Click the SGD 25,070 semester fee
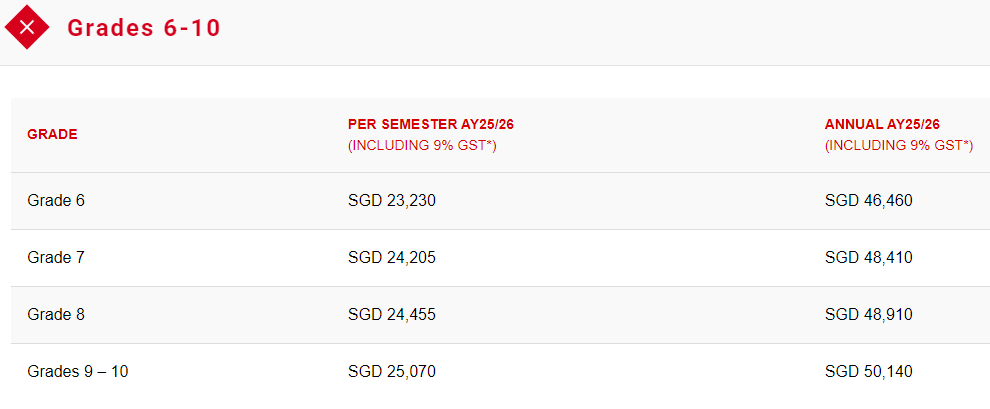This screenshot has height=409, width=990. (x=392, y=372)
